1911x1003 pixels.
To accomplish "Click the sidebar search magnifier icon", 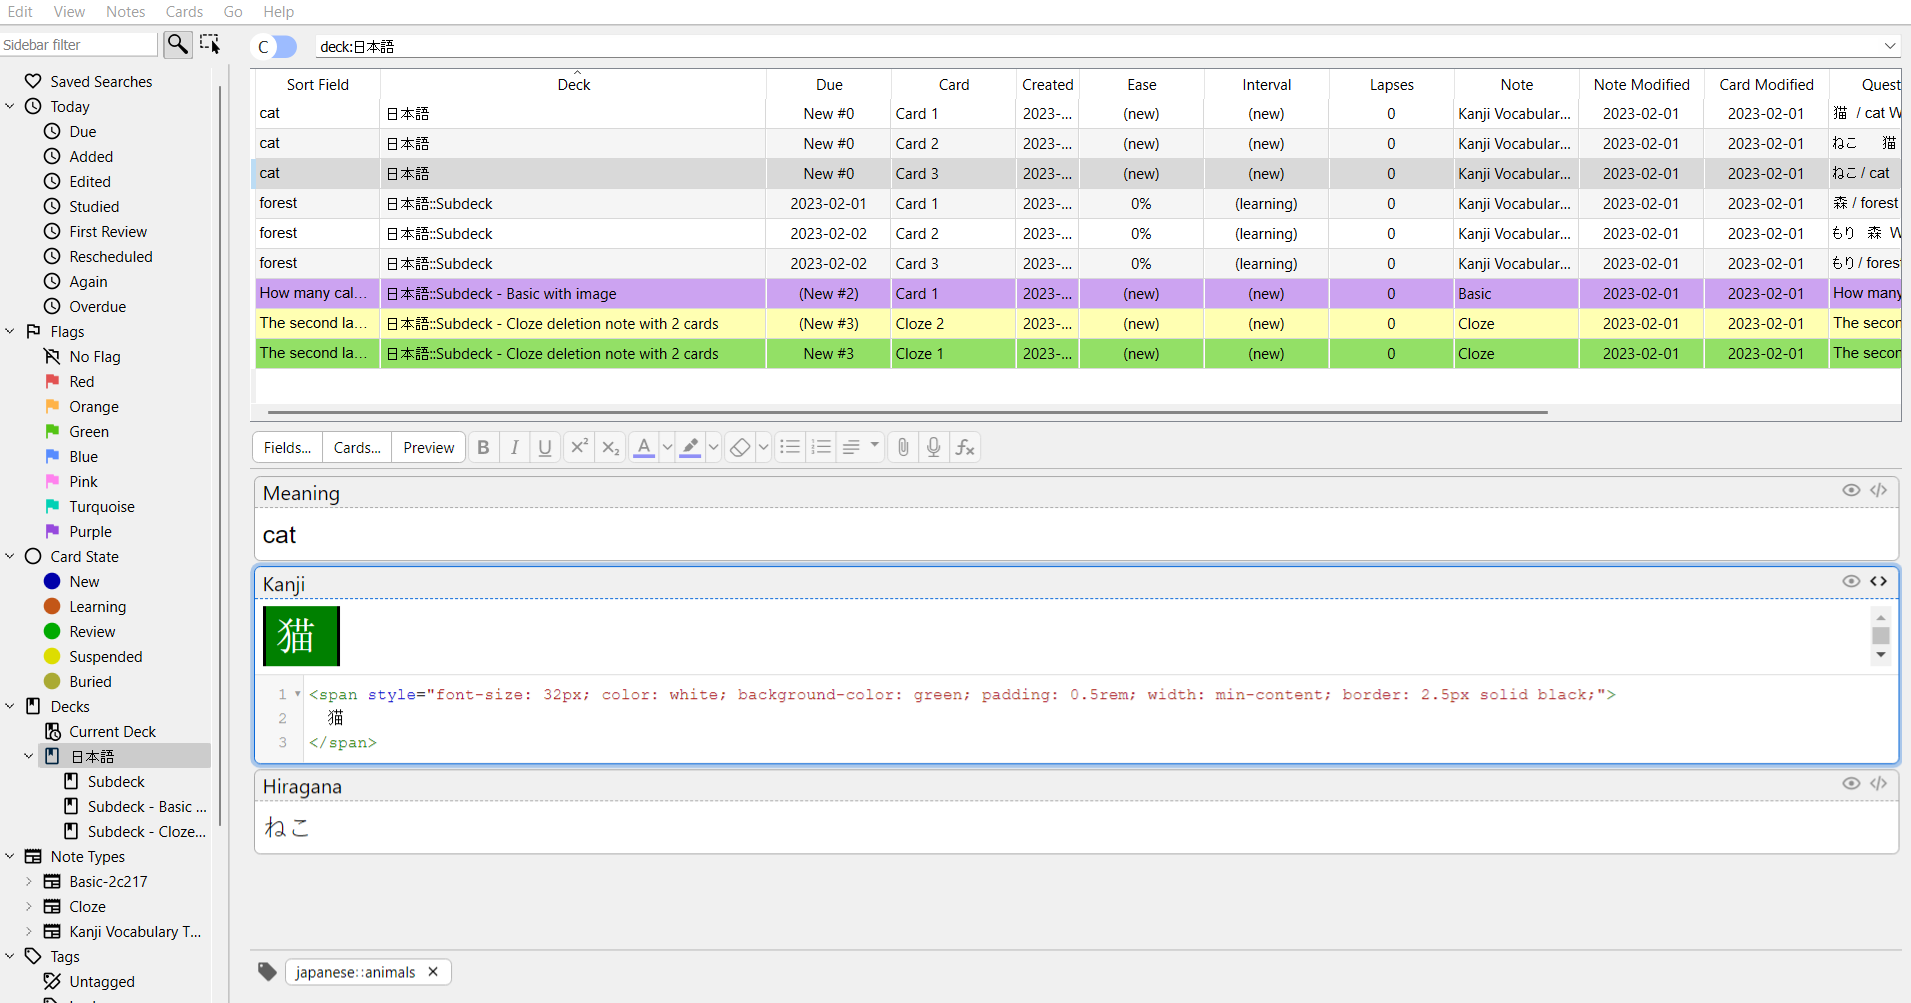I will 177,44.
